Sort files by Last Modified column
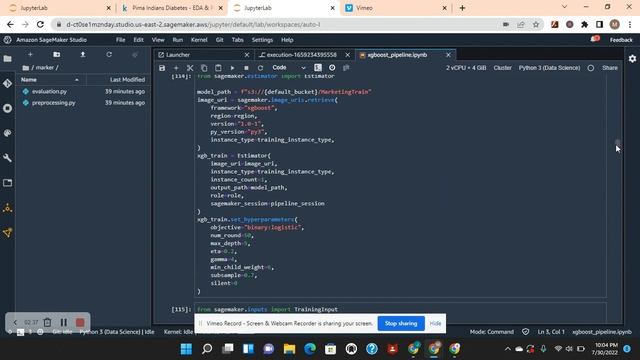The width and height of the screenshot is (640, 360). (x=118, y=80)
